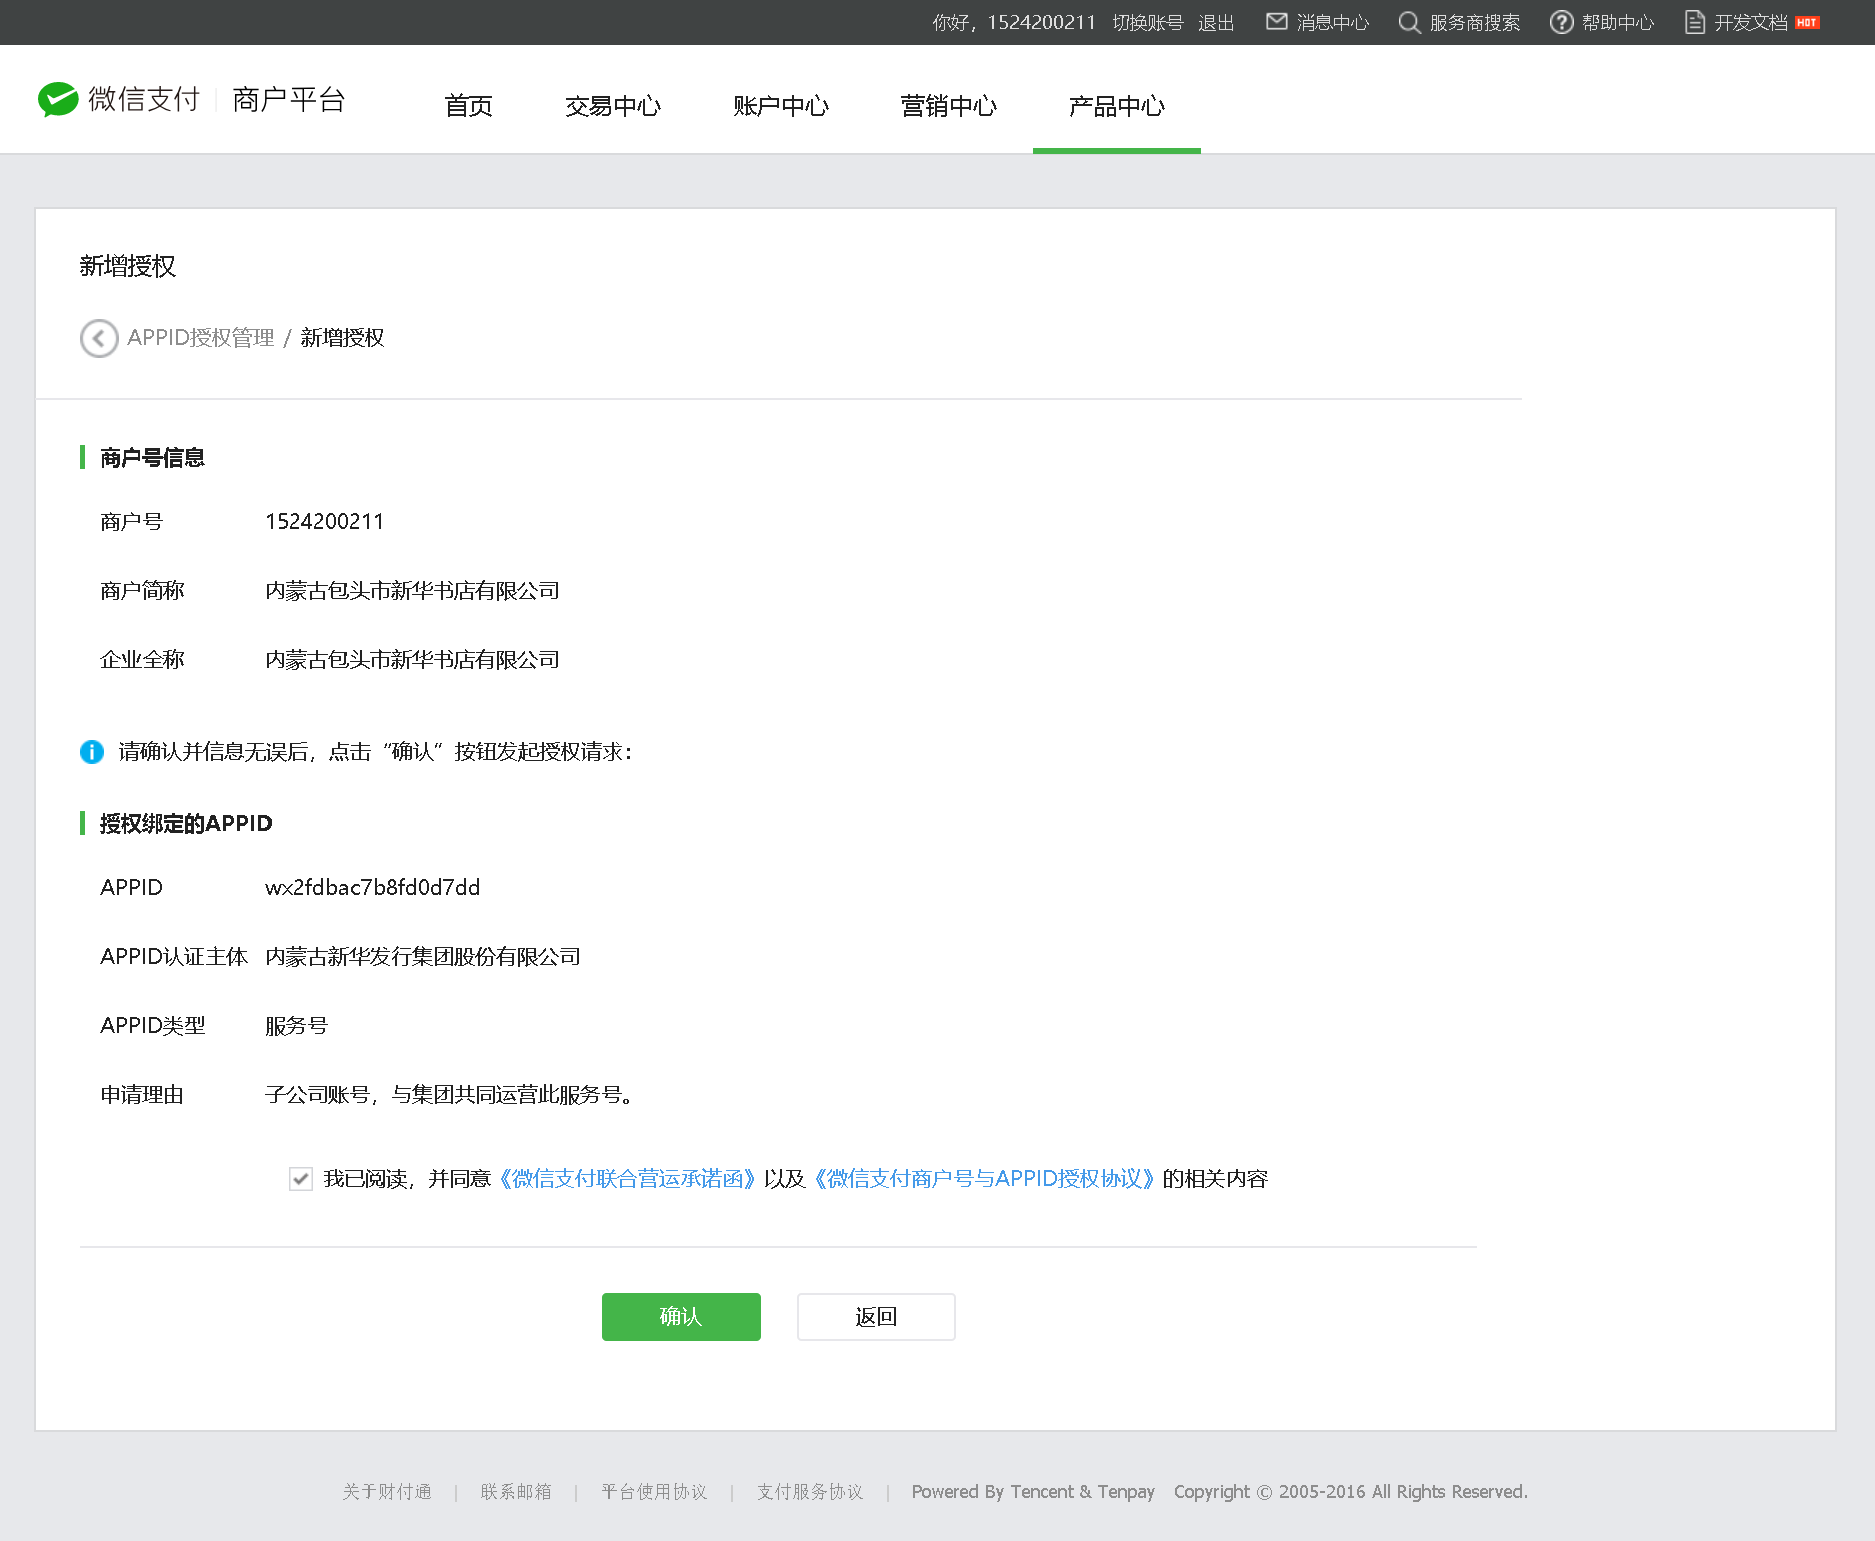Screen dimensions: 1875x1541
Task: Click the service provider search magnifier icon
Action: point(1408,22)
